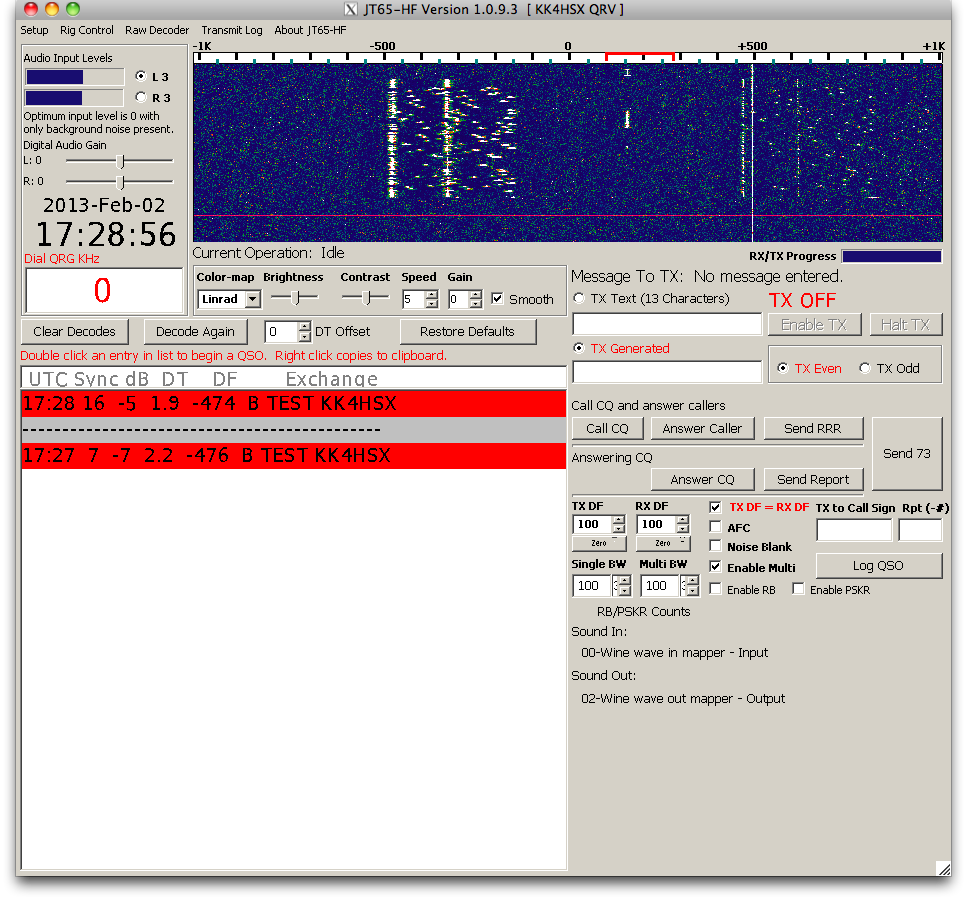
Task: Open the Setup menu
Action: pos(34,30)
